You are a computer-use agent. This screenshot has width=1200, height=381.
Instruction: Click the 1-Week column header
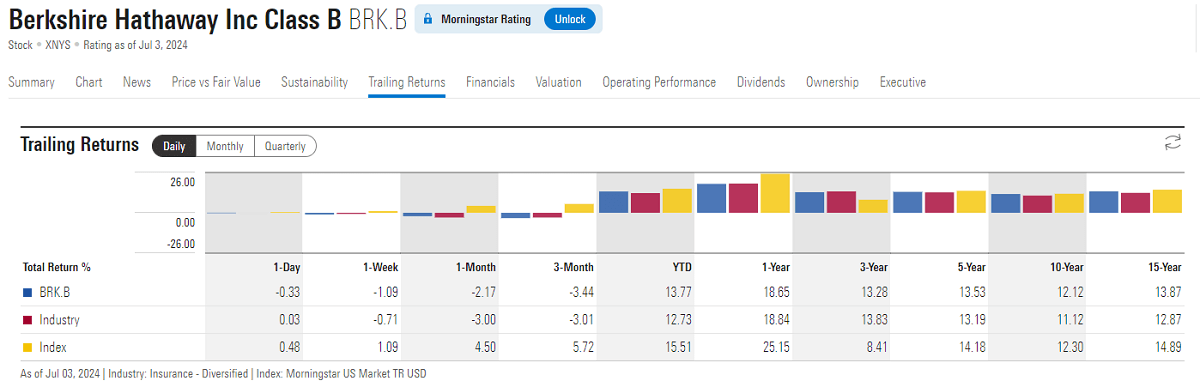click(381, 267)
